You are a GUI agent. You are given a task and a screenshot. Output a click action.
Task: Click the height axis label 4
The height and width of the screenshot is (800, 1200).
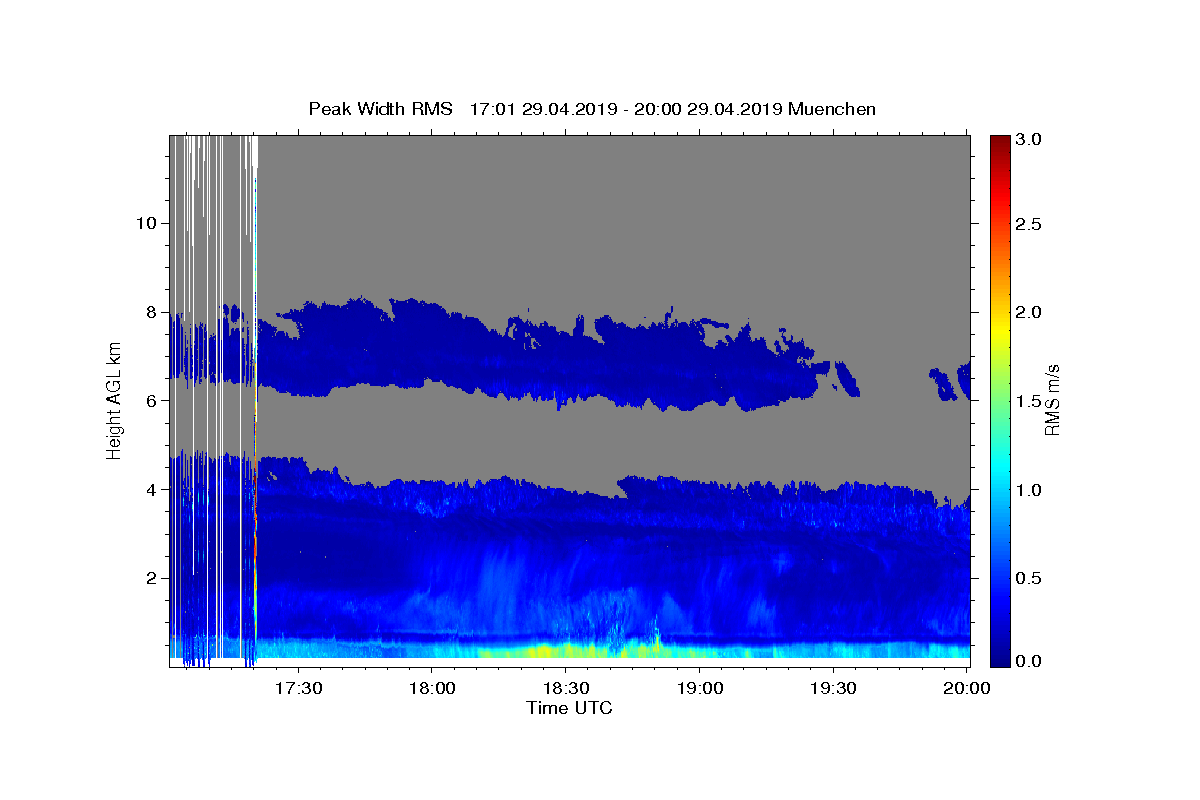pos(150,489)
